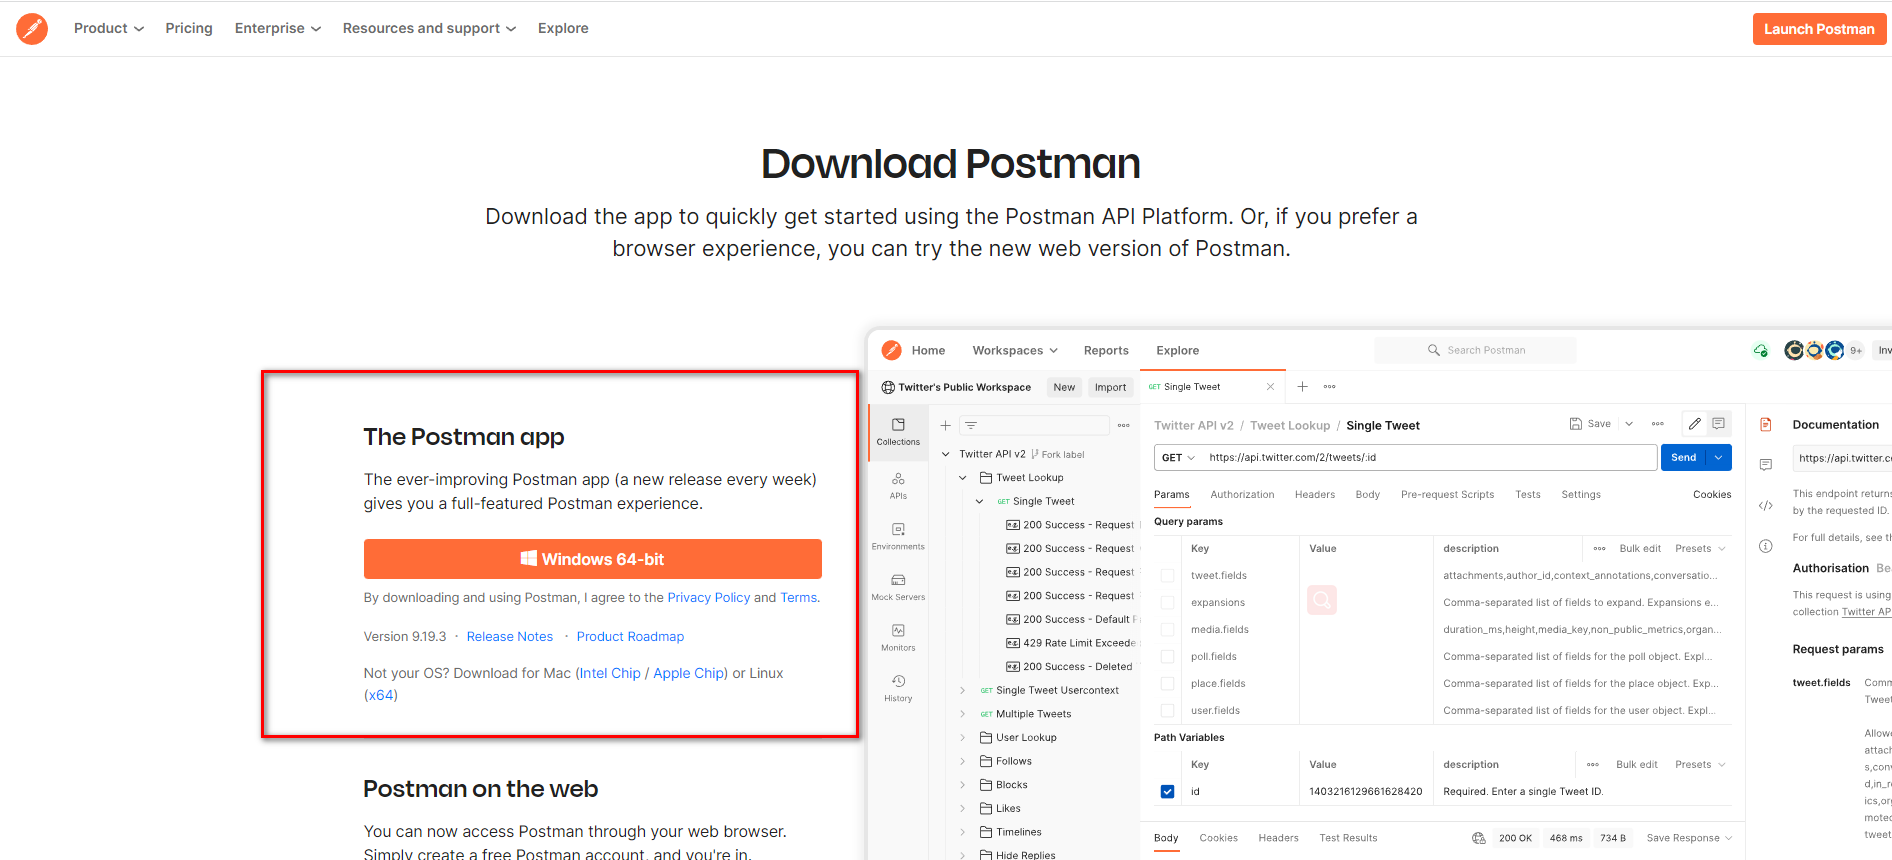The image size is (1892, 860).
Task: Open the APIs sidebar panel
Action: coord(898,485)
